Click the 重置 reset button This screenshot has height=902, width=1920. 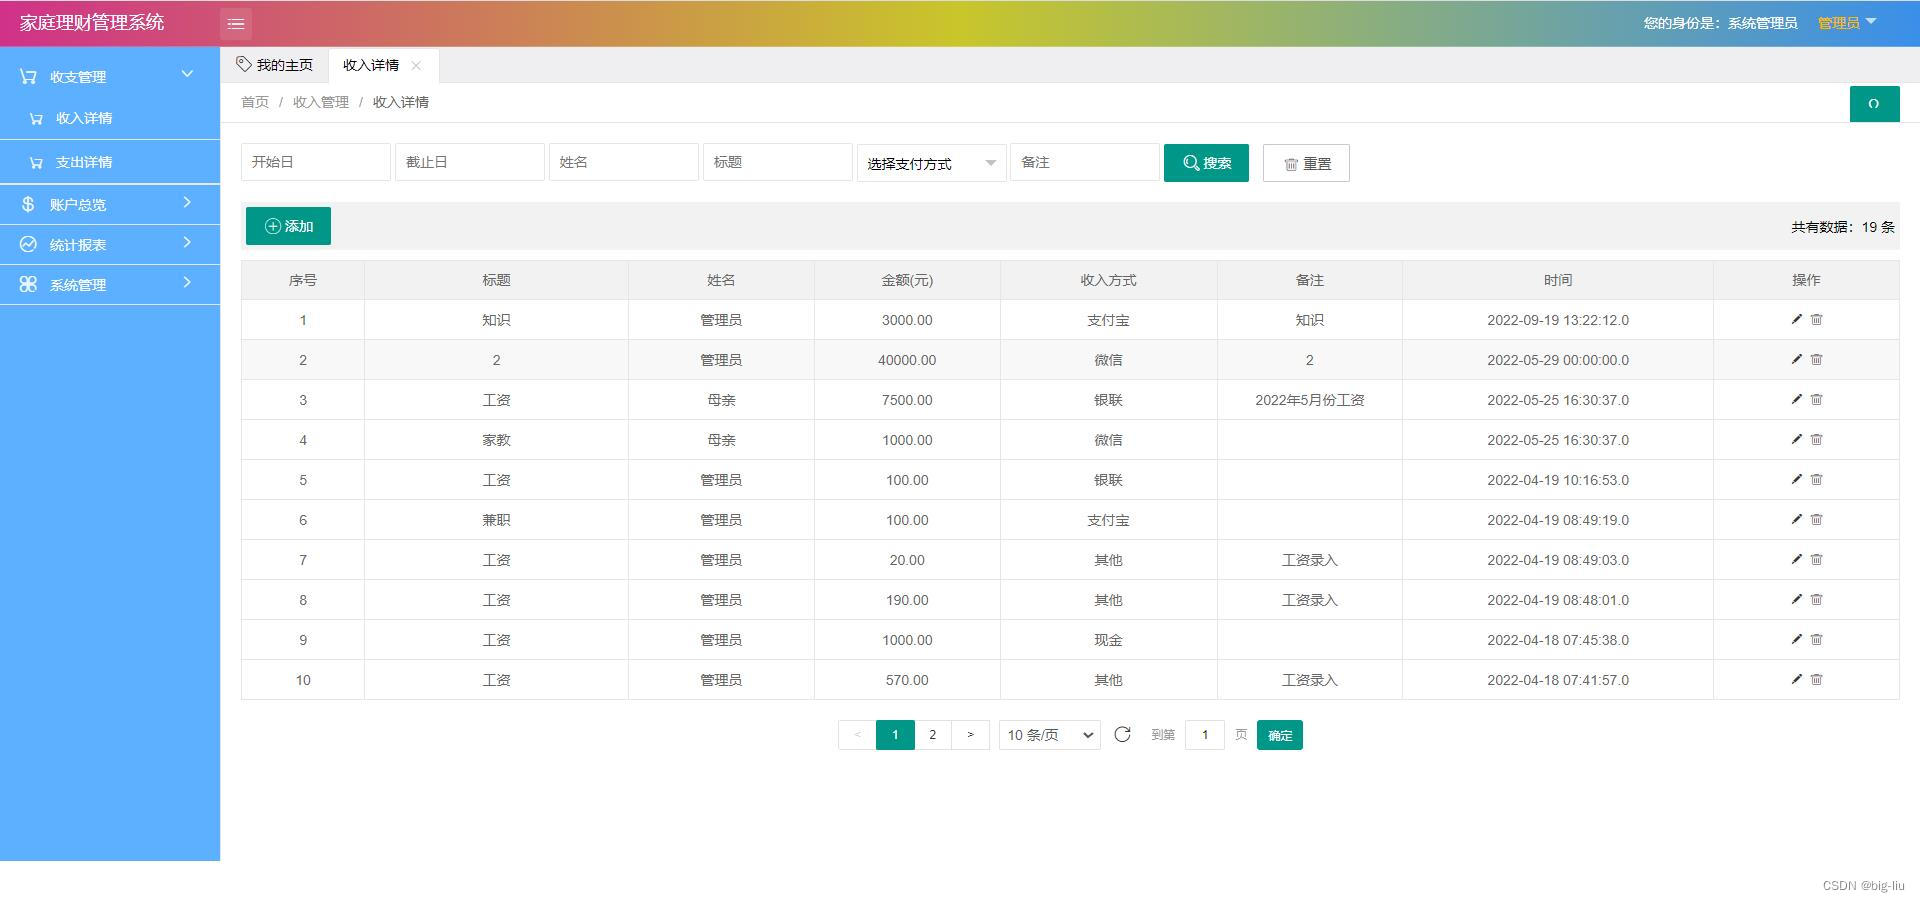coord(1306,163)
